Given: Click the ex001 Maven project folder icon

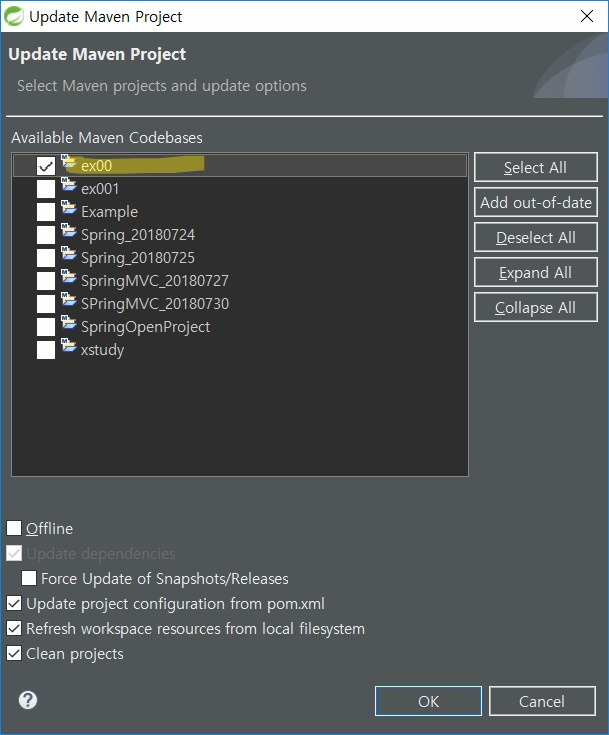Looking at the screenshot, I should click(x=68, y=185).
